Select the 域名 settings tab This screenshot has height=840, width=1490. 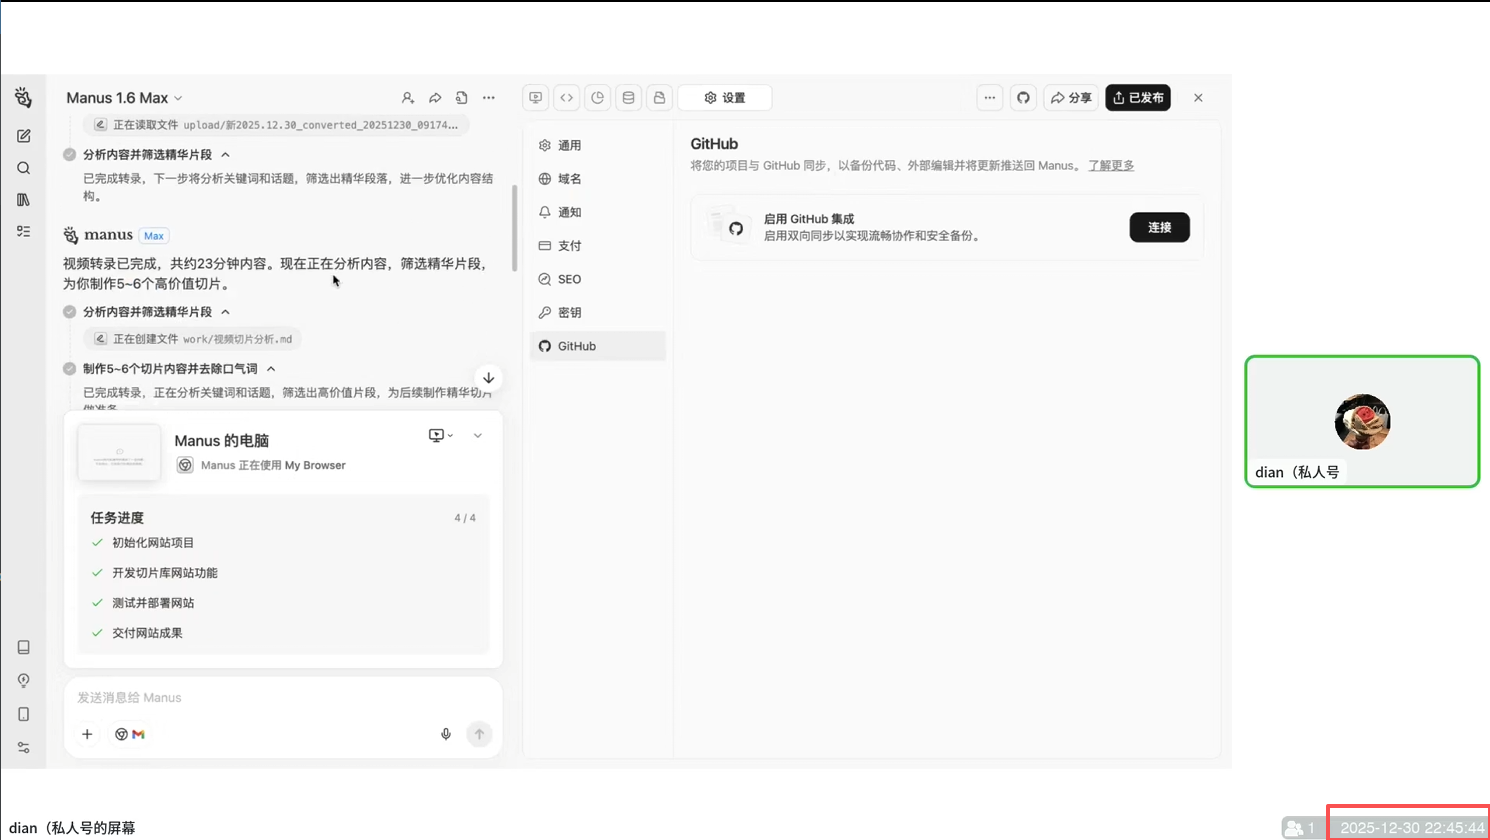(569, 179)
